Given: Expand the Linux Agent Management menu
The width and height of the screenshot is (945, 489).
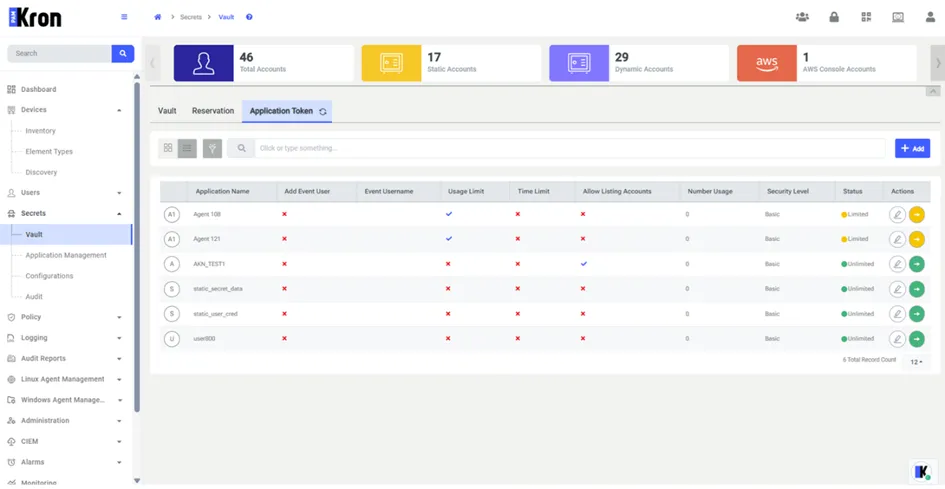Looking at the screenshot, I should click(119, 380).
